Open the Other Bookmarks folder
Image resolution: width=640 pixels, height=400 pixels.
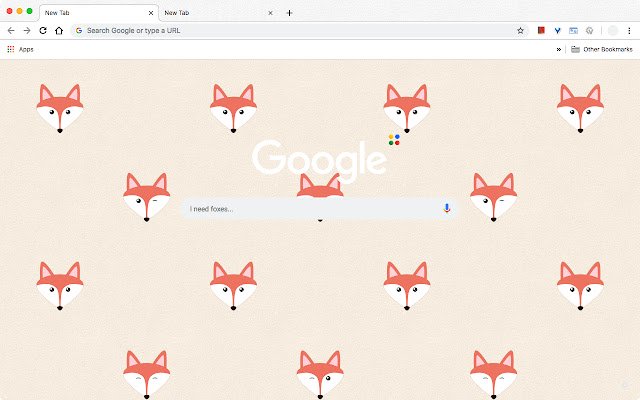click(x=602, y=49)
